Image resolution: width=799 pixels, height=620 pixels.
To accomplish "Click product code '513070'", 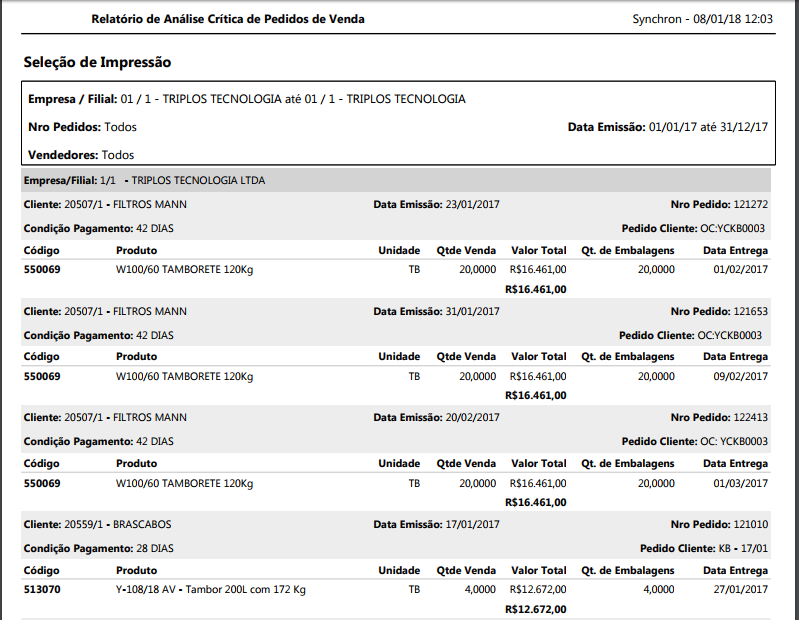I will point(42,589).
